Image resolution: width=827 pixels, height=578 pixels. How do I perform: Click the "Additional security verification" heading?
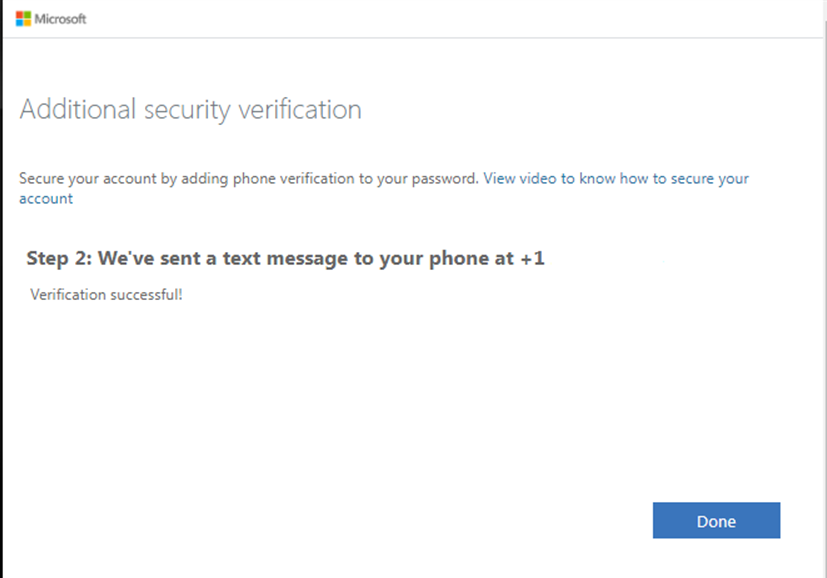[190, 109]
